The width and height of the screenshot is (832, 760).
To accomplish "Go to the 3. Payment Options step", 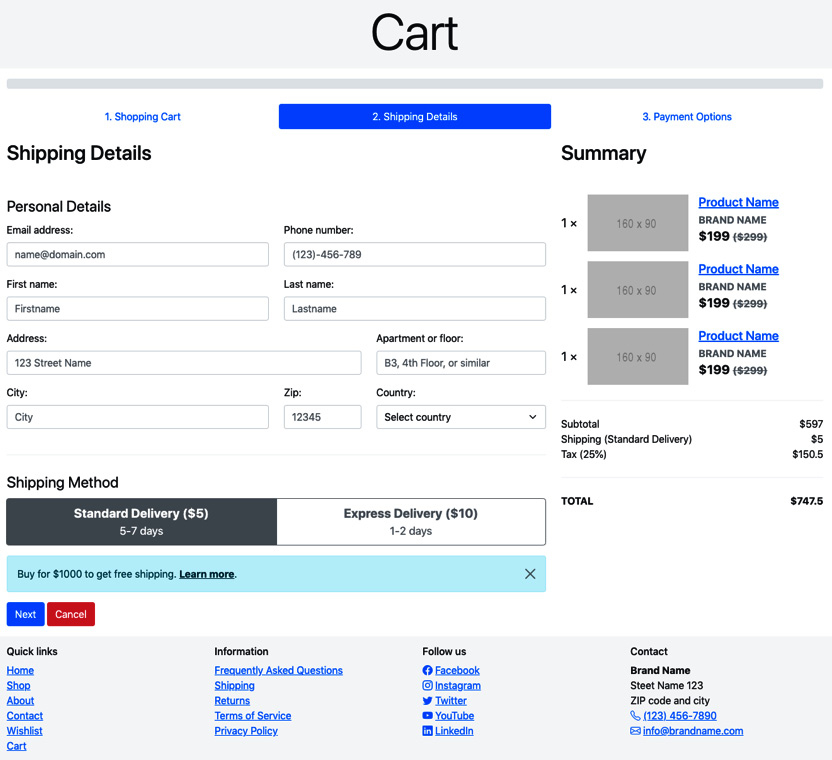I will [687, 116].
